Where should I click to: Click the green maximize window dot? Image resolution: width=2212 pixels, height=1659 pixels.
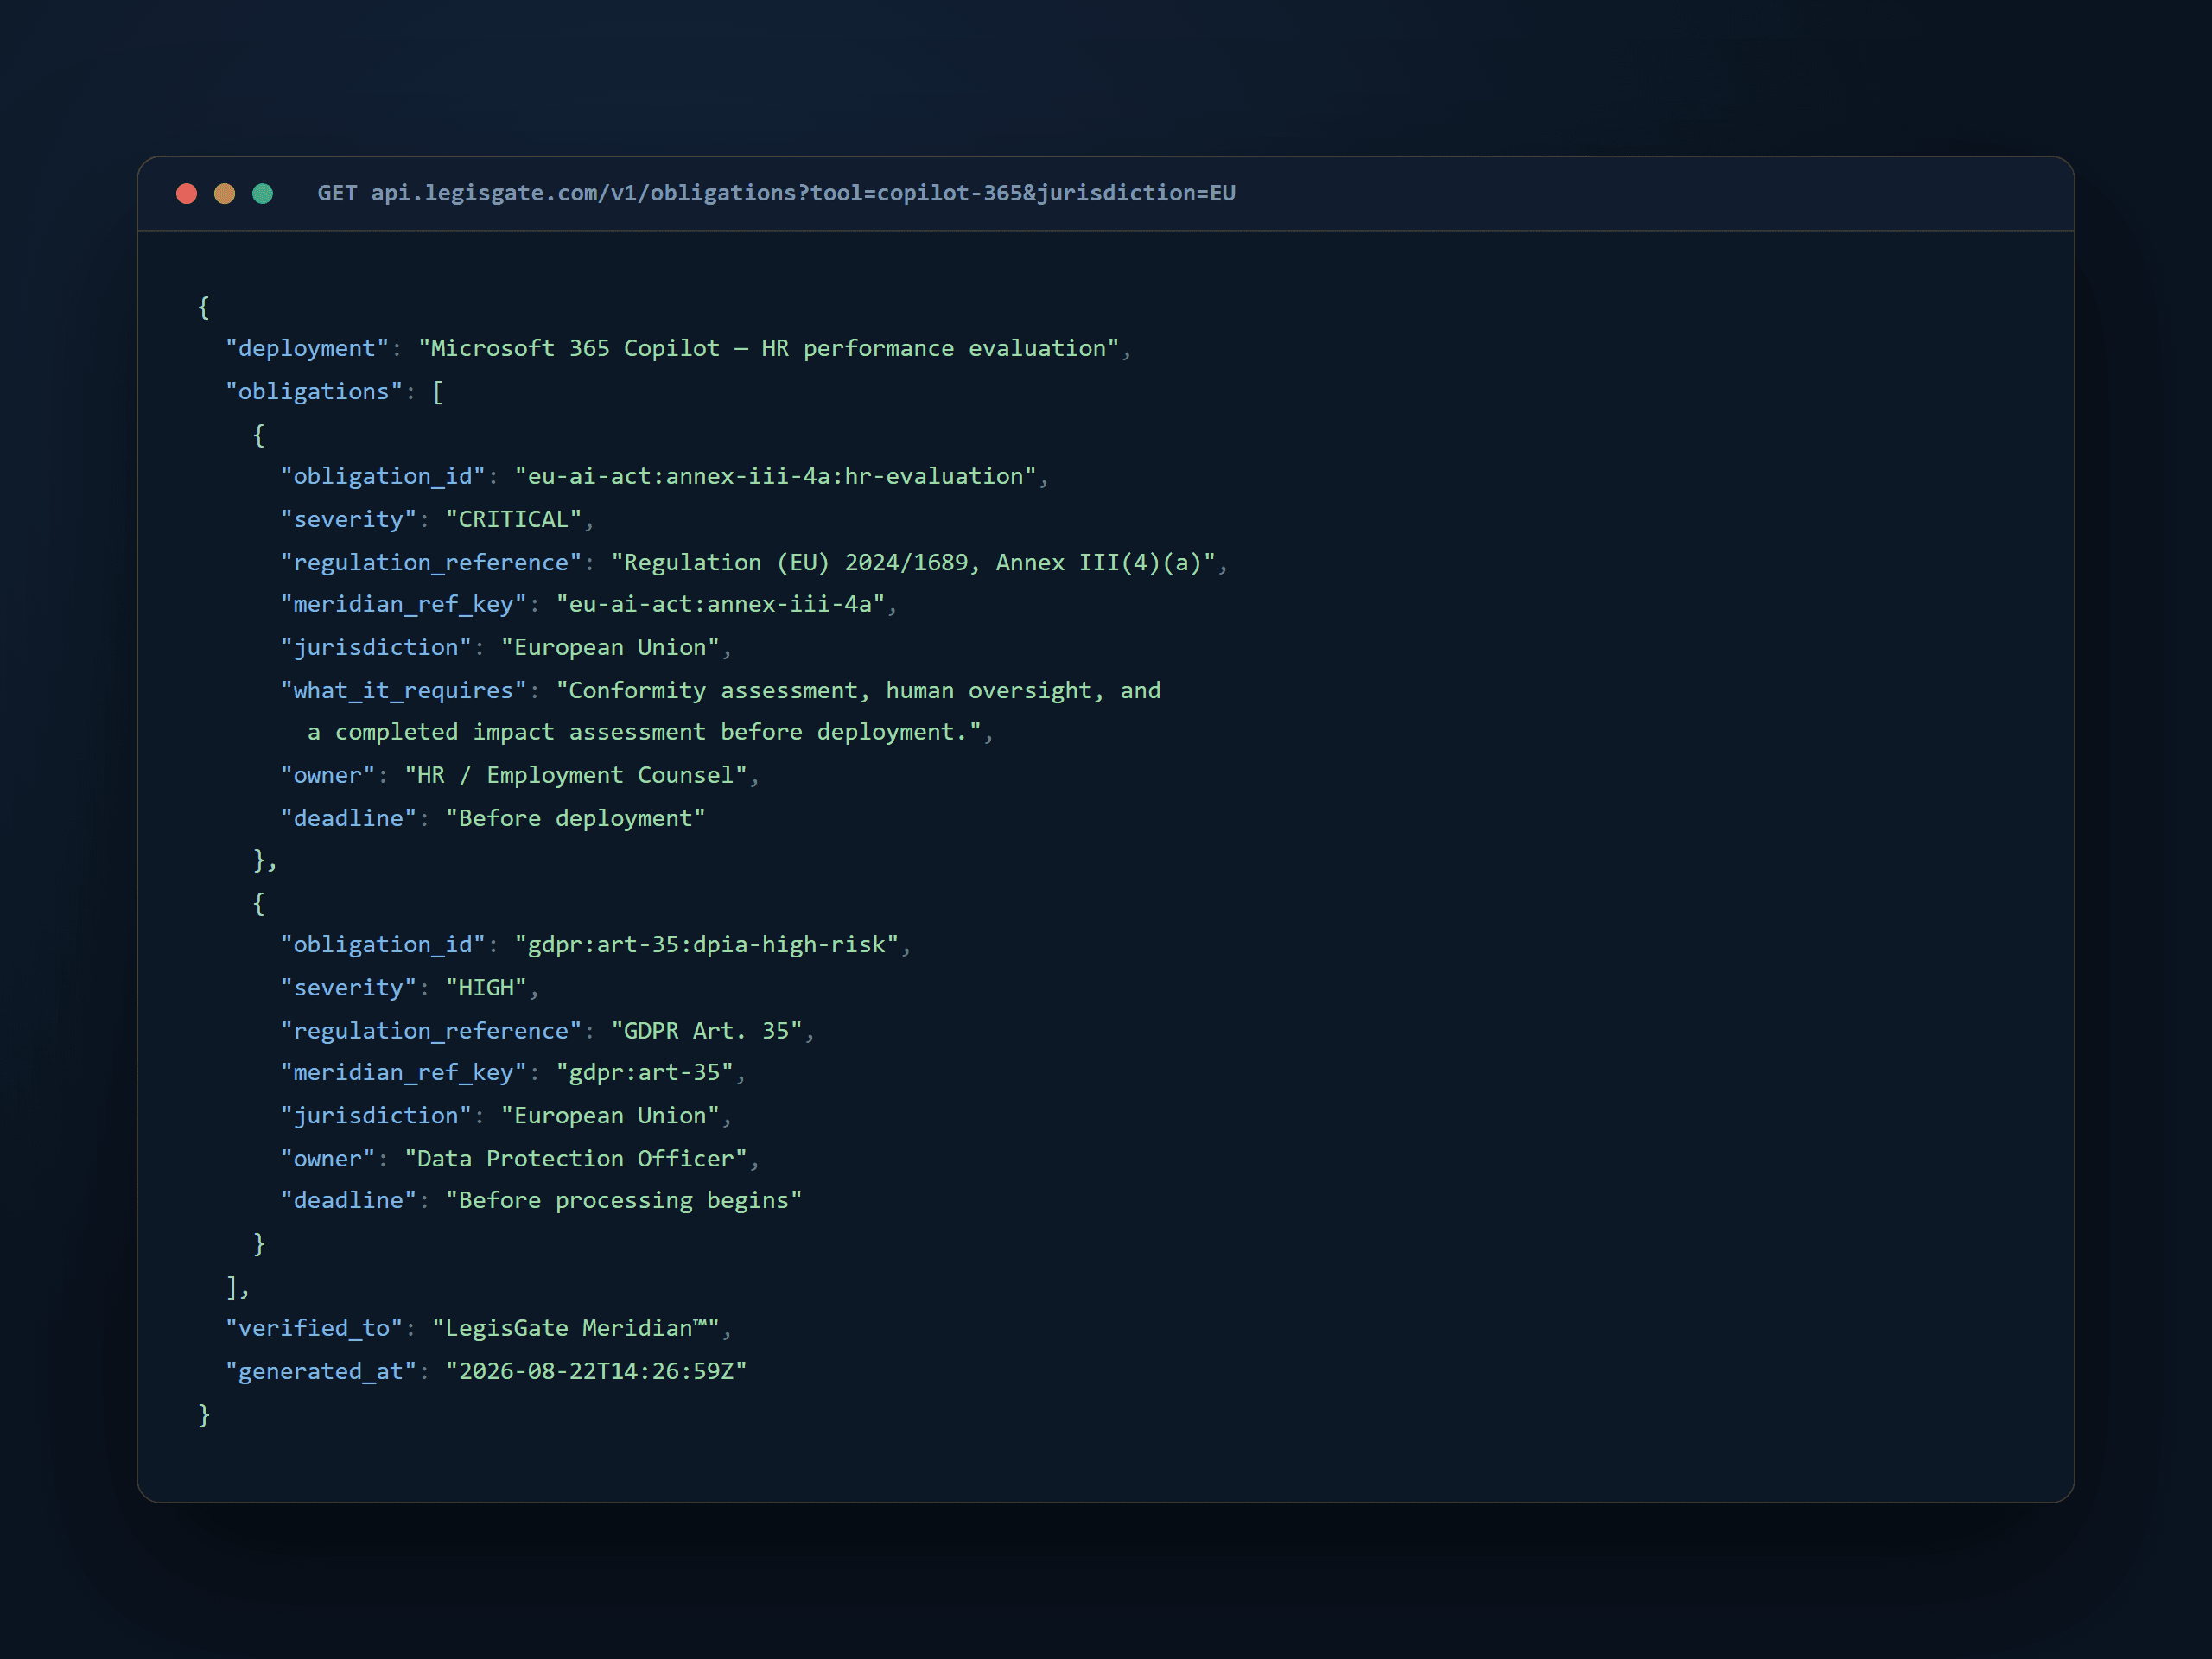[262, 193]
